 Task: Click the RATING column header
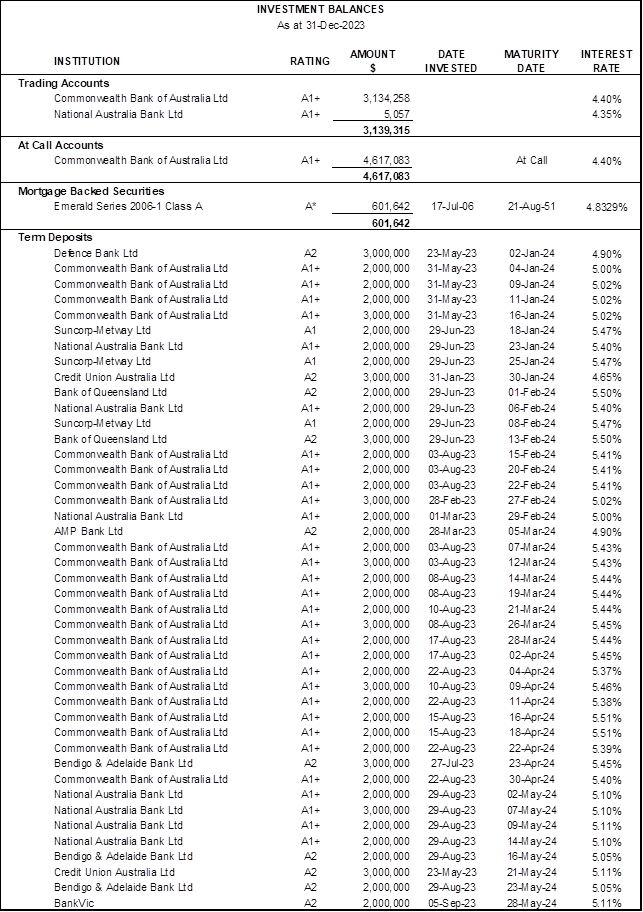pyautogui.click(x=310, y=61)
